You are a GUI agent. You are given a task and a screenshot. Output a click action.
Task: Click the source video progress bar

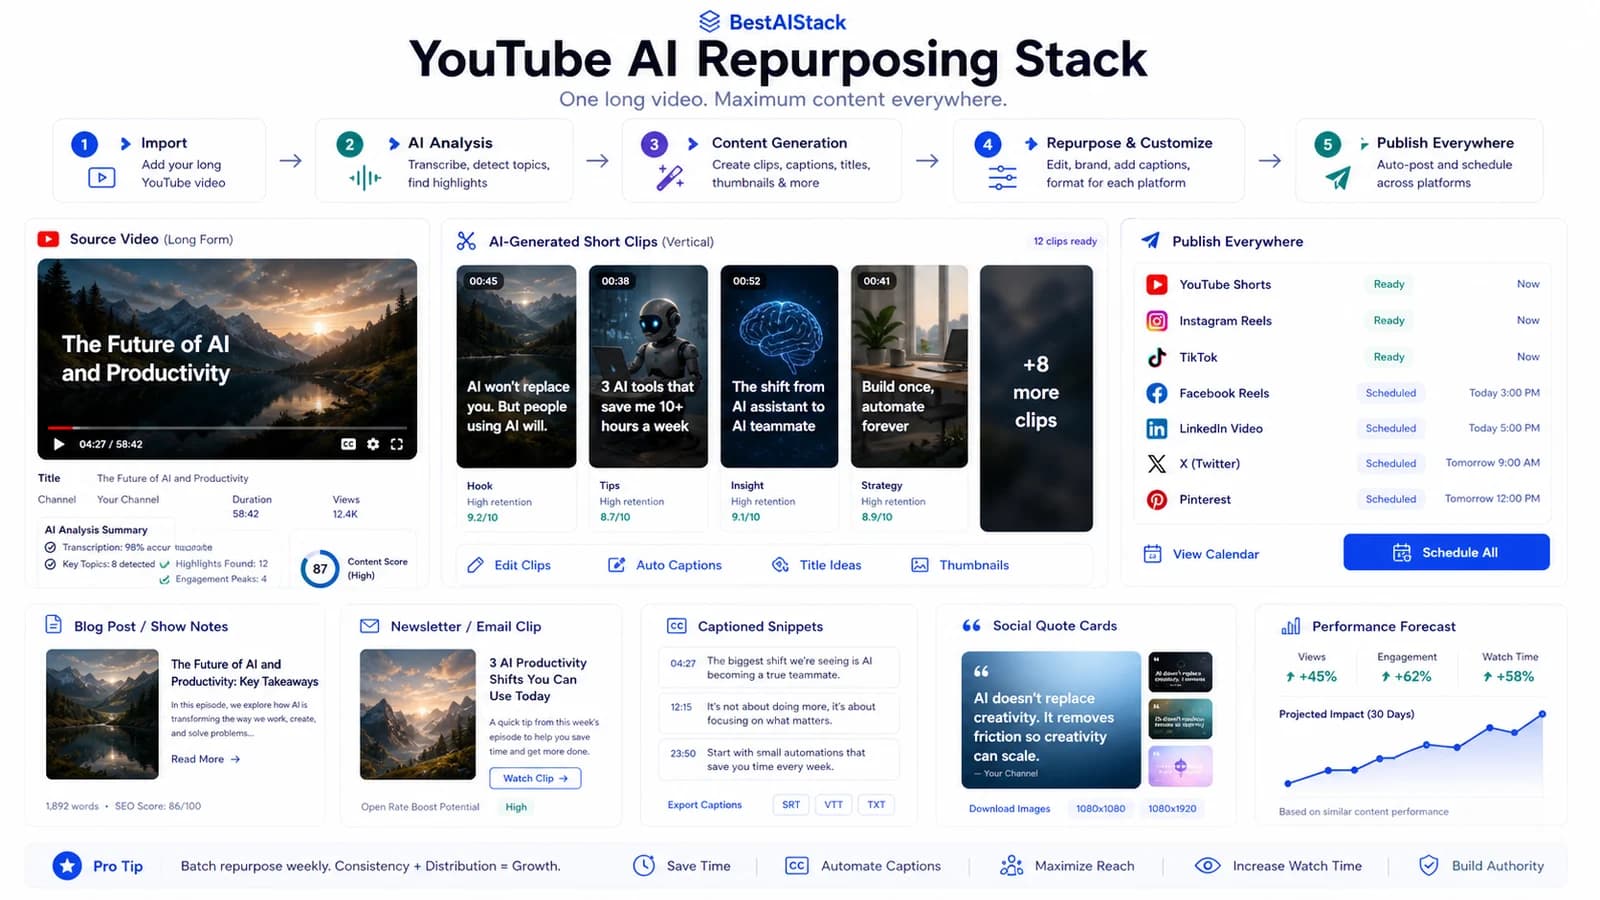[226, 428]
